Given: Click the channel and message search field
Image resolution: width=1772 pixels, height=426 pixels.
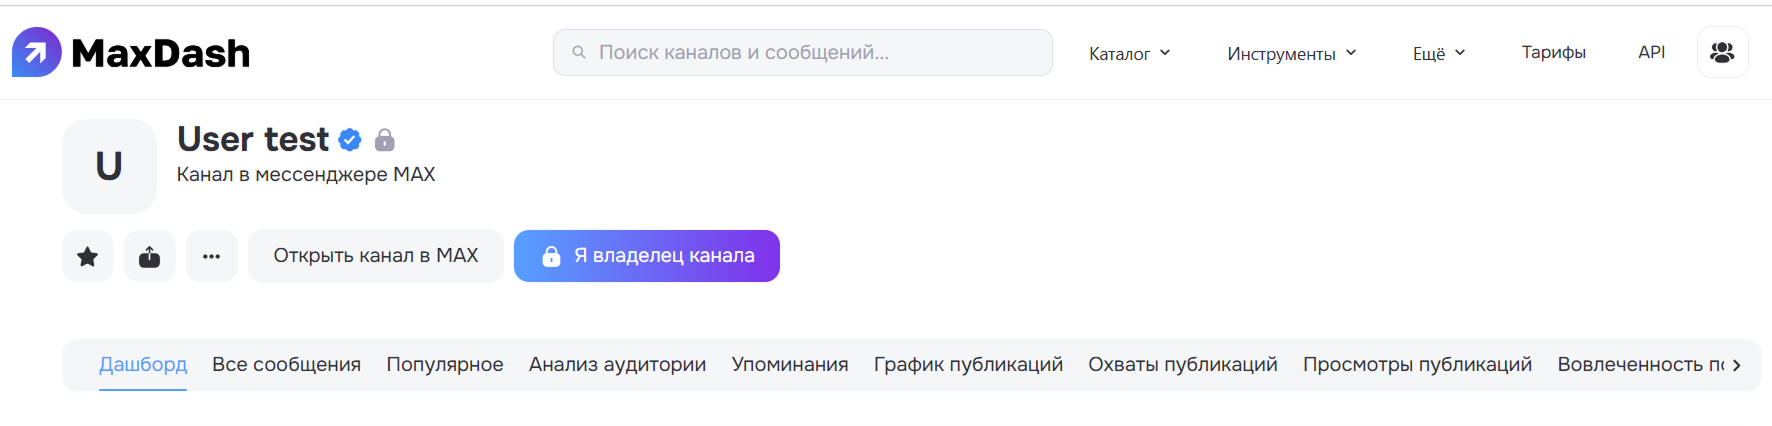Looking at the screenshot, I should (x=803, y=52).
